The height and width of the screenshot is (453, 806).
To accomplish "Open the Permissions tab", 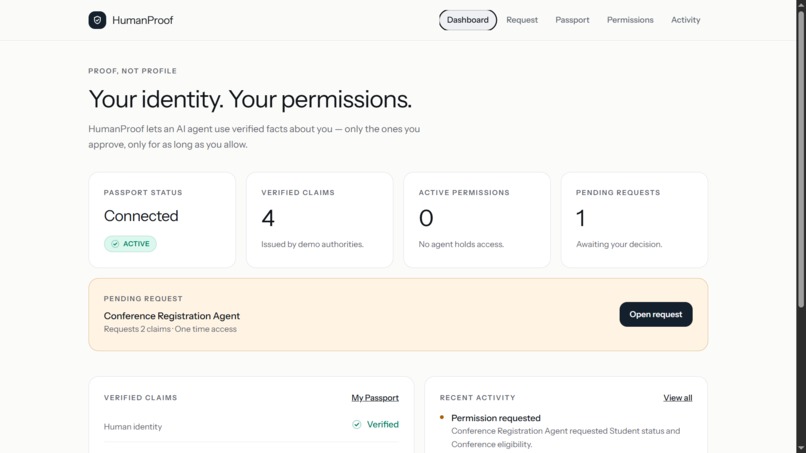I will (630, 20).
